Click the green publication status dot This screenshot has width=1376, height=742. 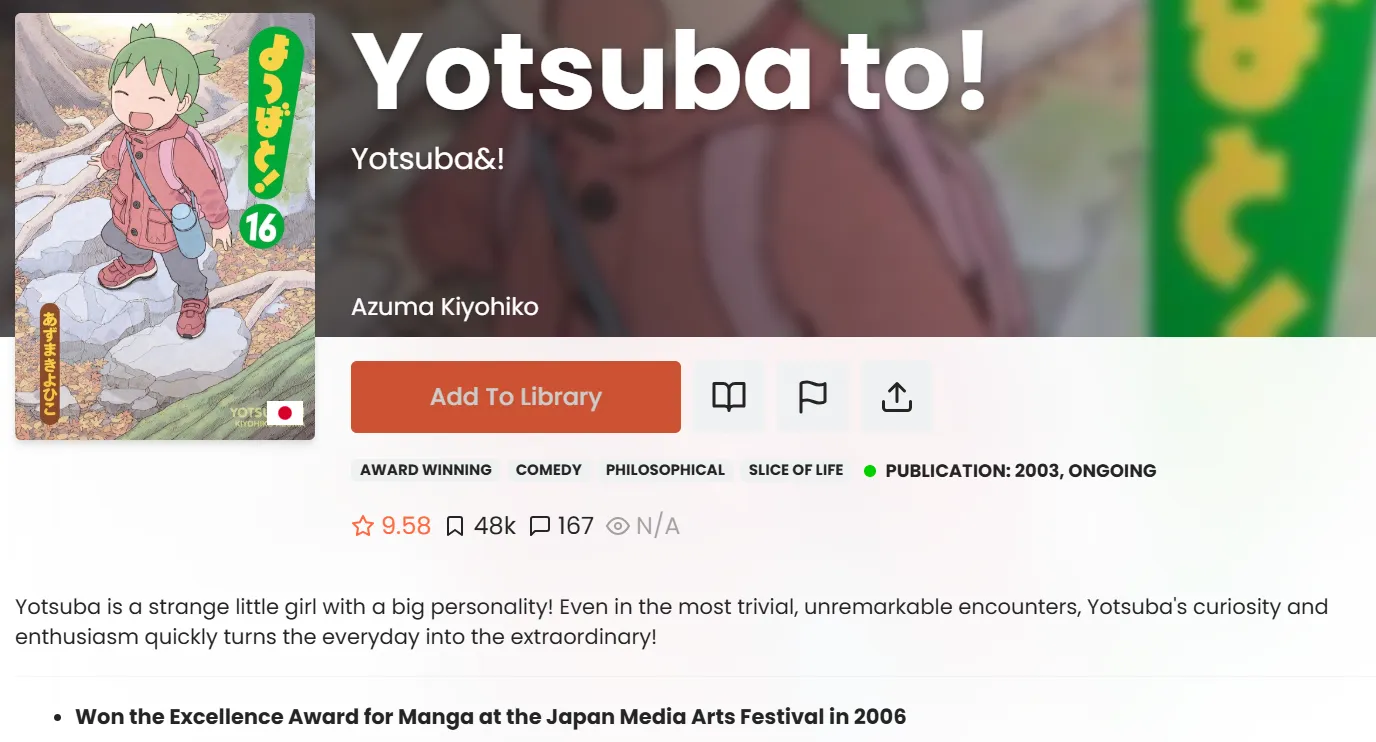coord(870,471)
